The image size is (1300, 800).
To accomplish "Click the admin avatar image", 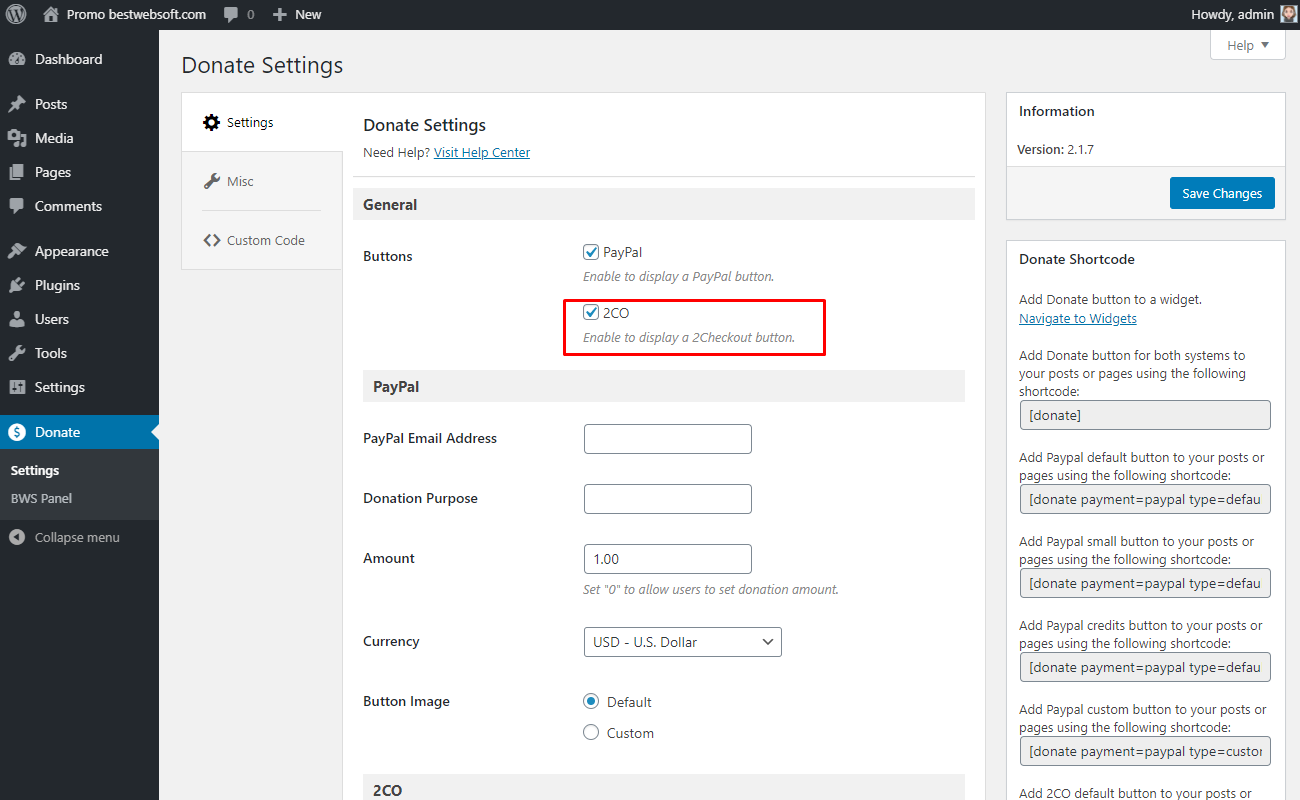I will 1289,15.
